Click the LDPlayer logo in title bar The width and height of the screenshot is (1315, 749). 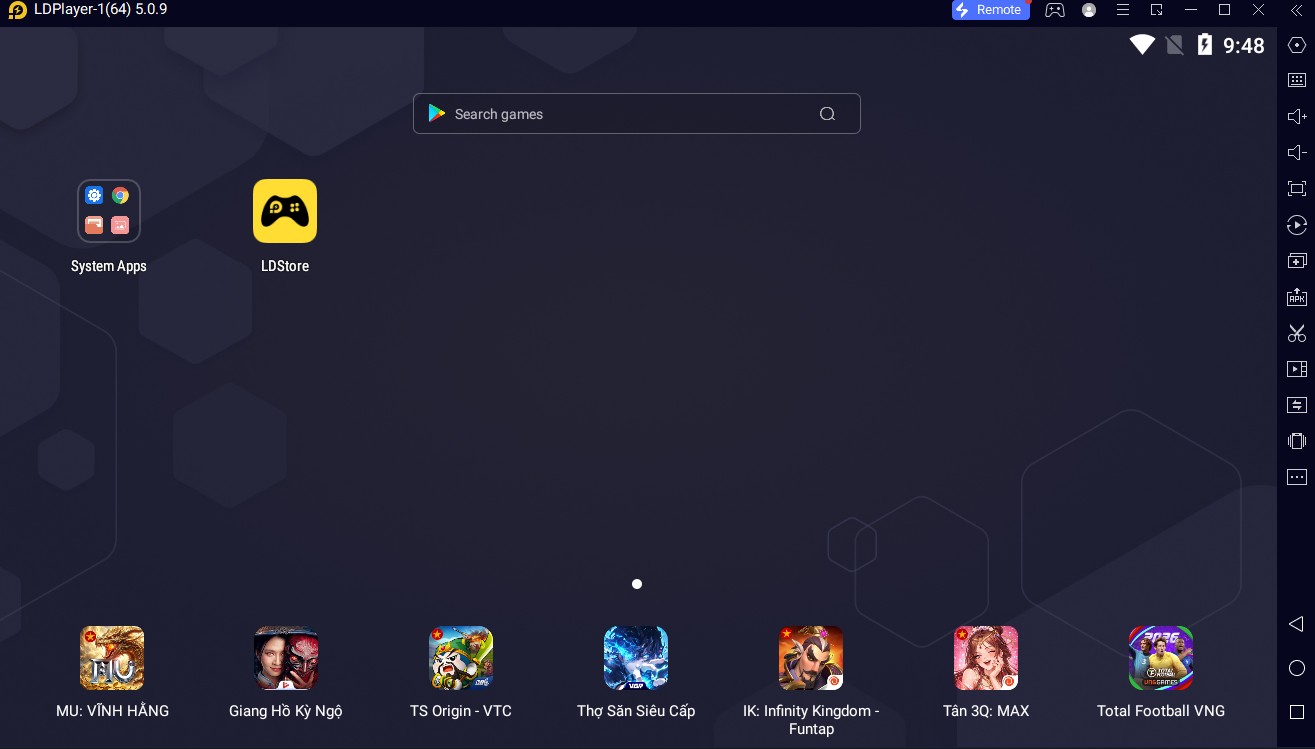(17, 10)
